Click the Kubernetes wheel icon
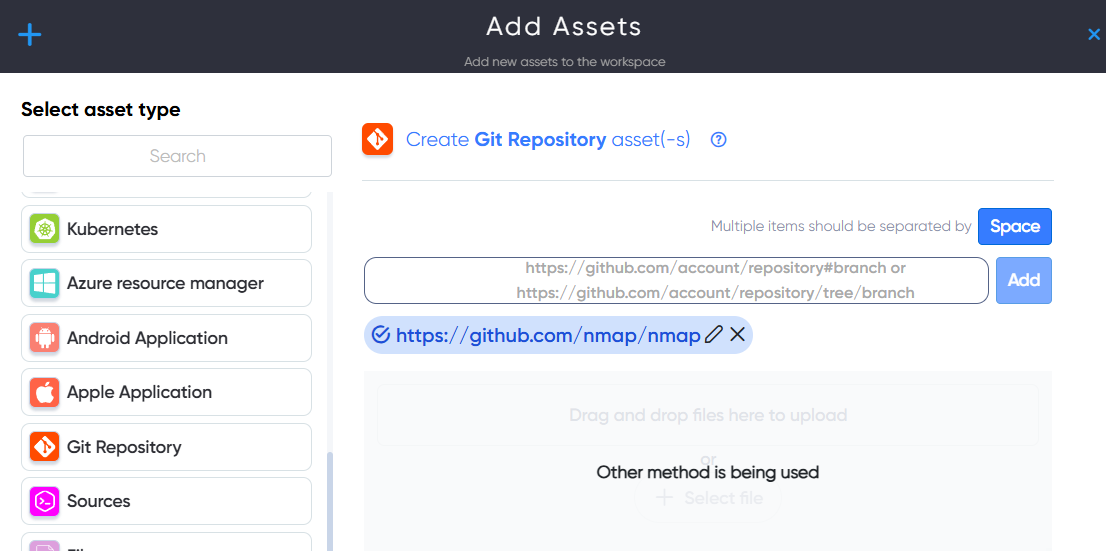Screen dimensions: 1106x551 [x=44, y=229]
